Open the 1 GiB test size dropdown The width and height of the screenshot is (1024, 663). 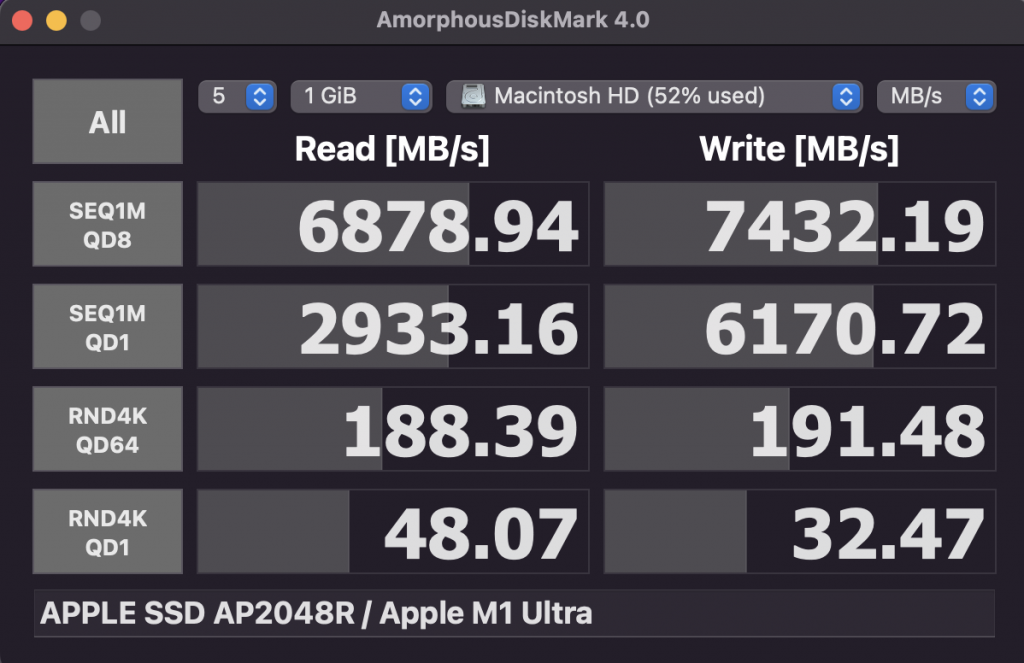point(361,96)
